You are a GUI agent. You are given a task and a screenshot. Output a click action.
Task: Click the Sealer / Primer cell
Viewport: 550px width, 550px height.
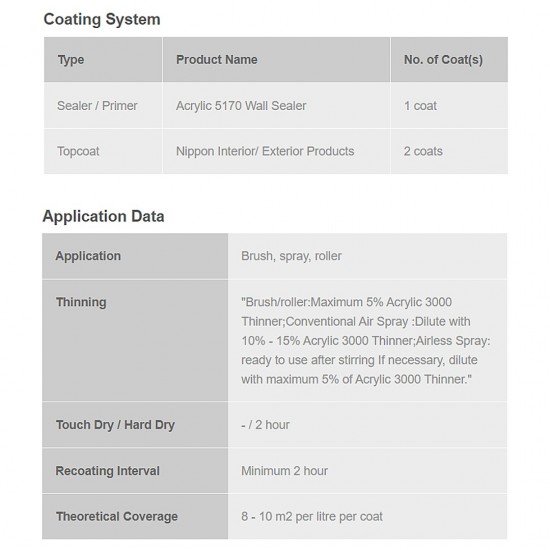pyautogui.click(x=97, y=106)
